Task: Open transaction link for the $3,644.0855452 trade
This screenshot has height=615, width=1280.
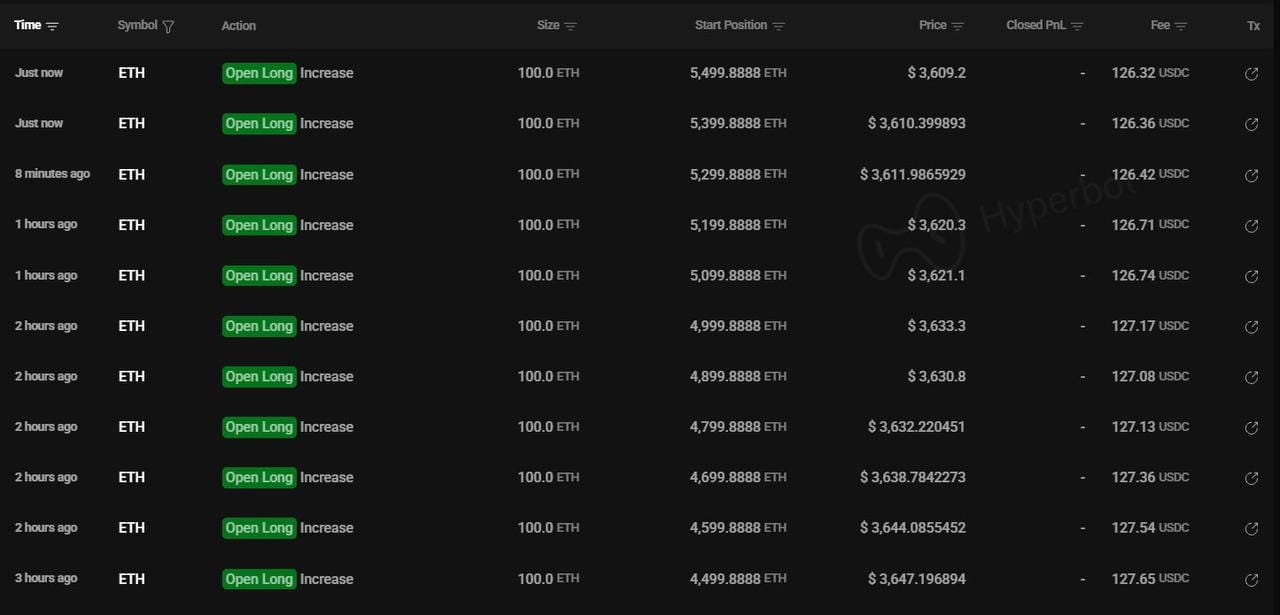Action: tap(1251, 529)
